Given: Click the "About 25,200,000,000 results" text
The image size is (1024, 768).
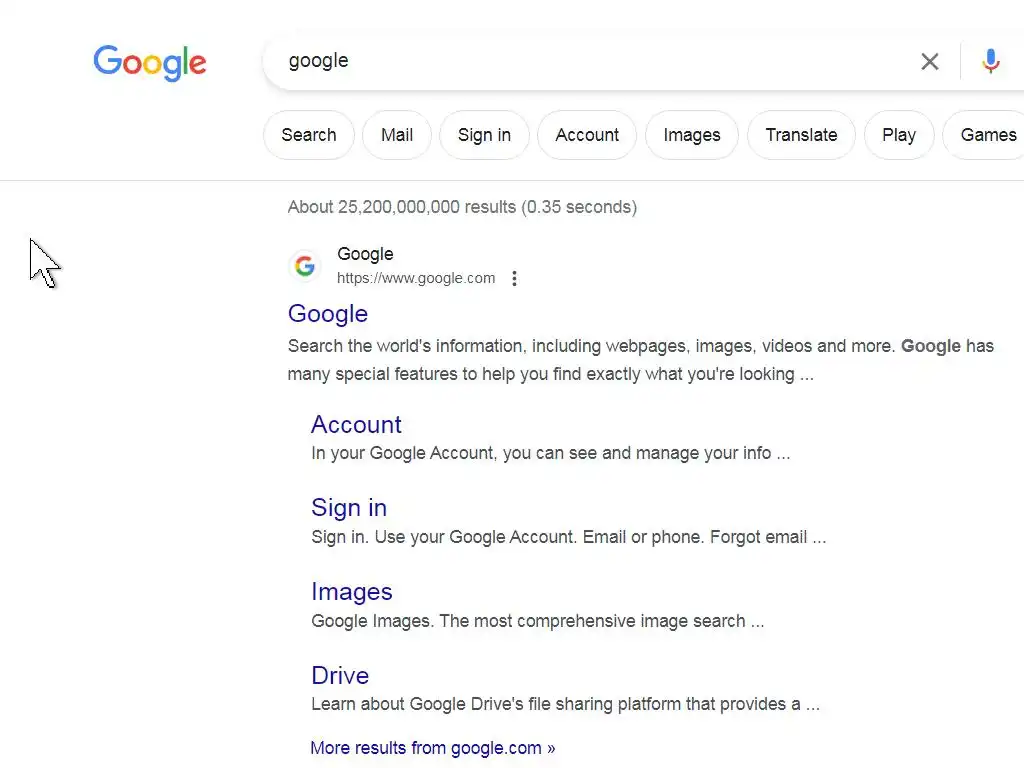Looking at the screenshot, I should pos(462,207).
